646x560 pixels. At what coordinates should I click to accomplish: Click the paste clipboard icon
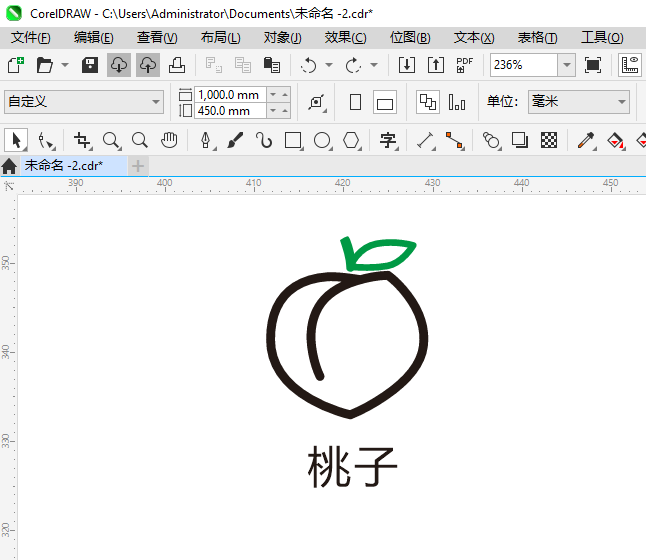[272, 65]
